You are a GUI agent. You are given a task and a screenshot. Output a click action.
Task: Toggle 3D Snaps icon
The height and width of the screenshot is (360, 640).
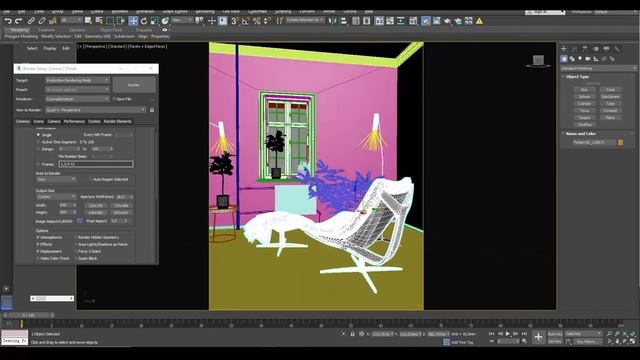235,21
